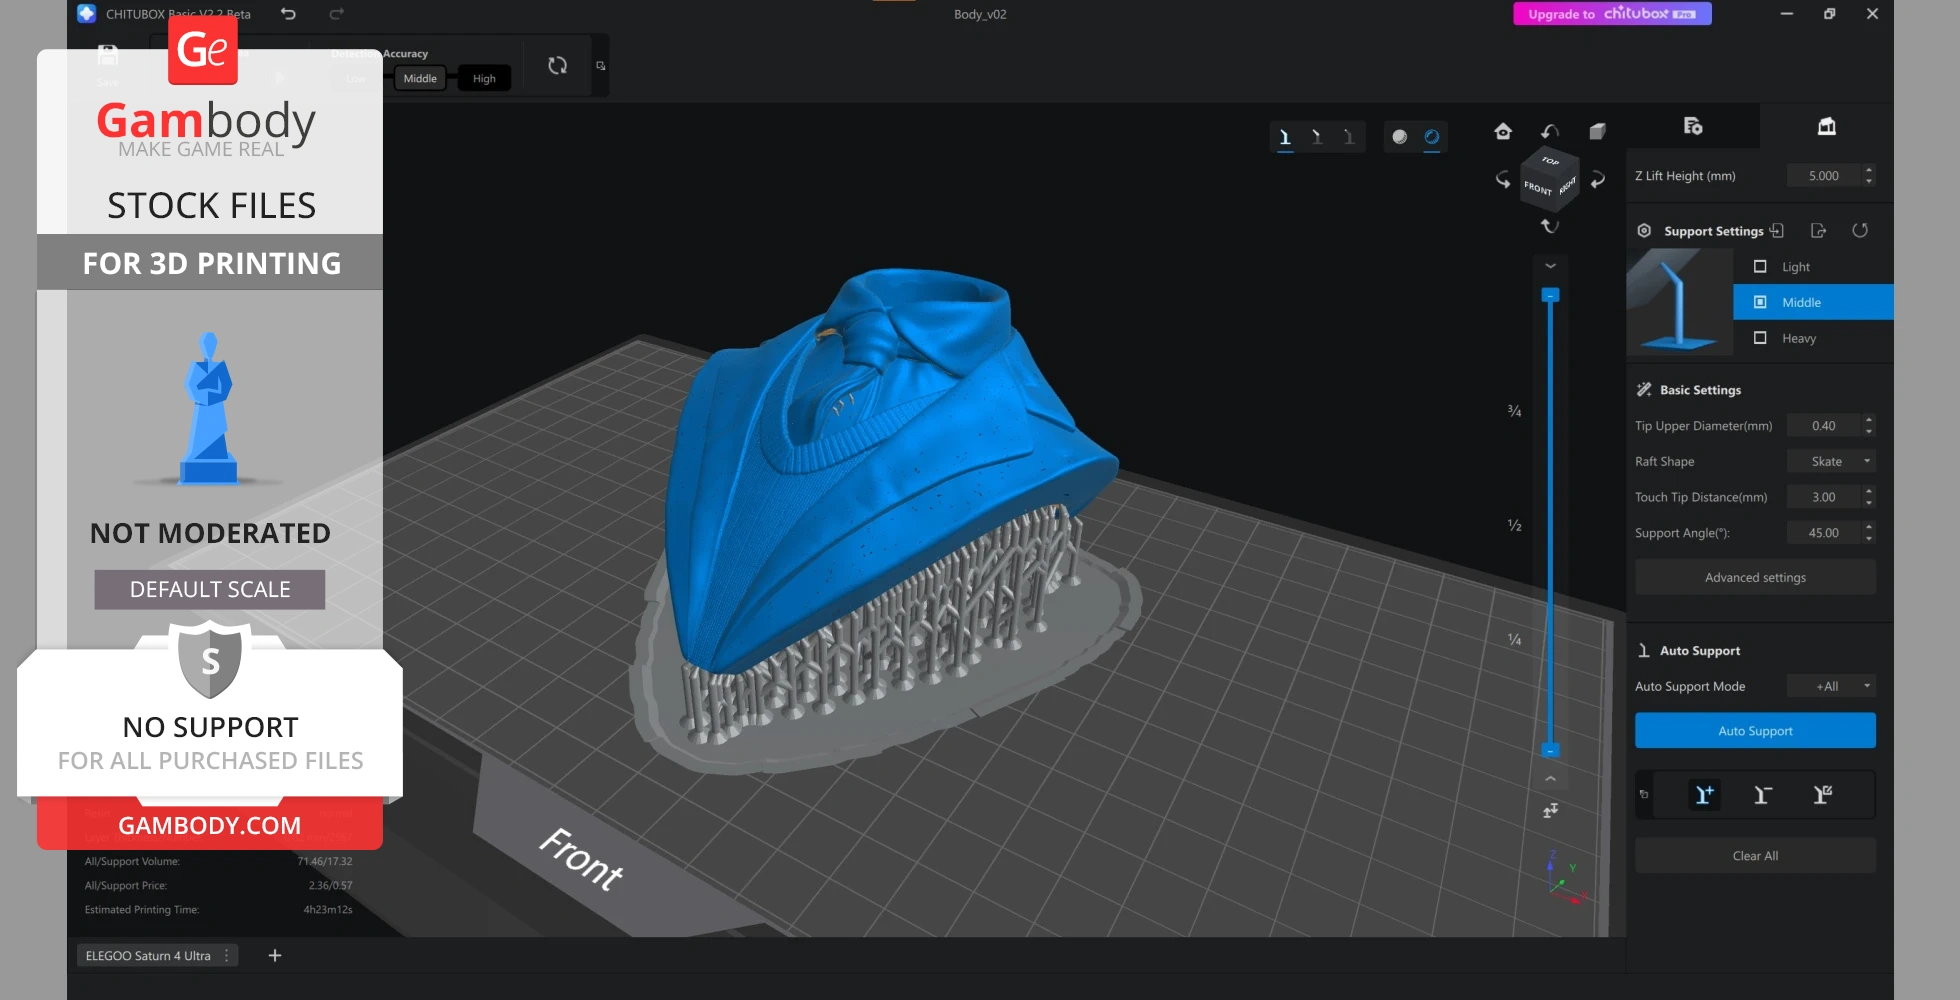The width and height of the screenshot is (1960, 1000).
Task: Enable the Heavy support checkbox
Action: click(x=1760, y=338)
